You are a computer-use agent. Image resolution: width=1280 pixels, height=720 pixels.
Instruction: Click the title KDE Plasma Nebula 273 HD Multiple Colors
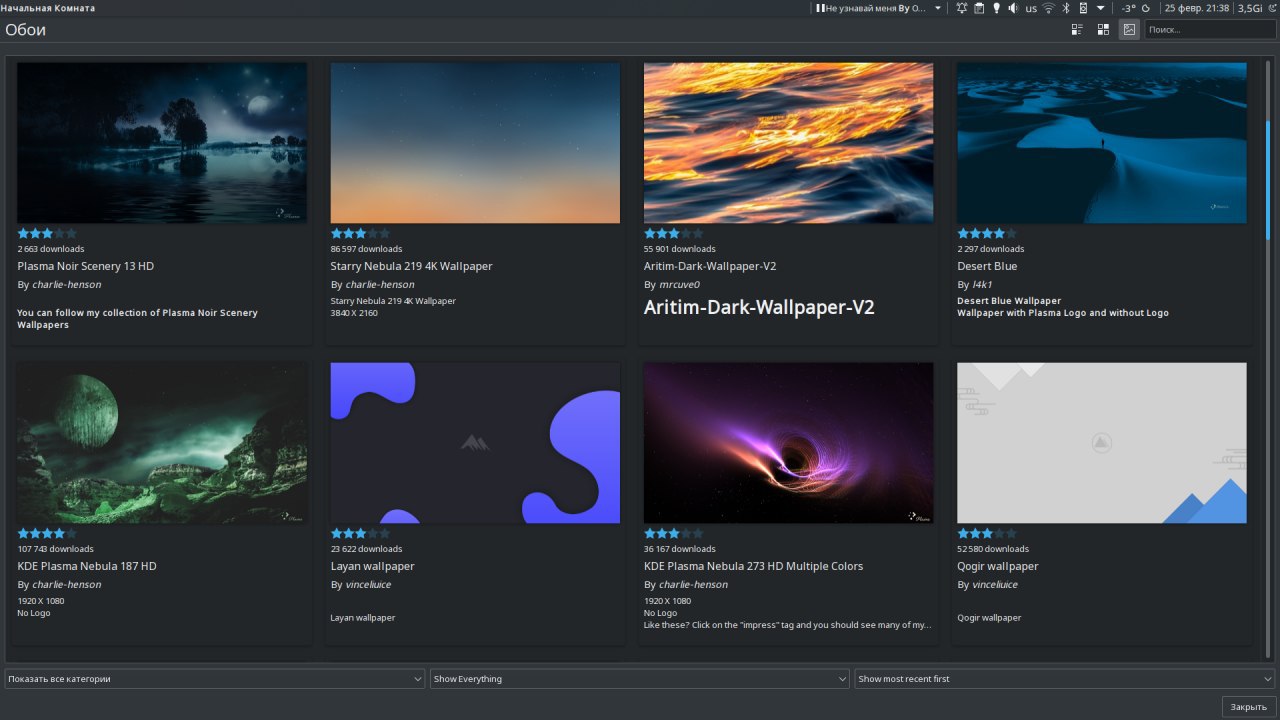click(753, 566)
